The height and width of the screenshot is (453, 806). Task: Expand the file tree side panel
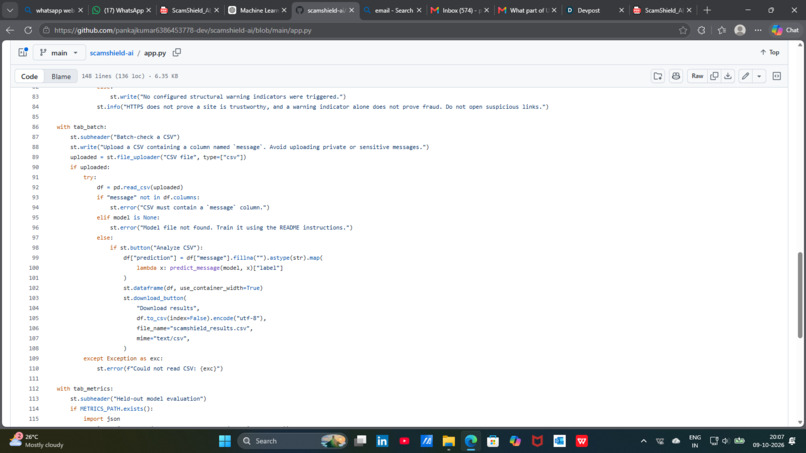(x=23, y=52)
